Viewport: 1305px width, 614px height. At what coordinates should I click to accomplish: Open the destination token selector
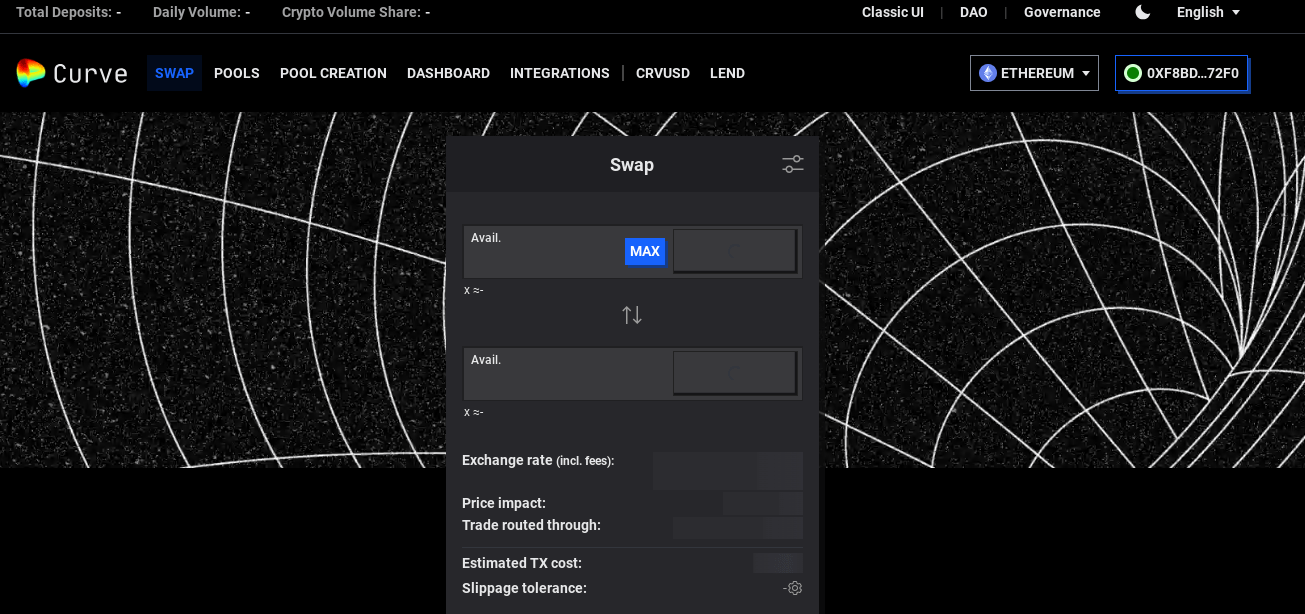[735, 373]
